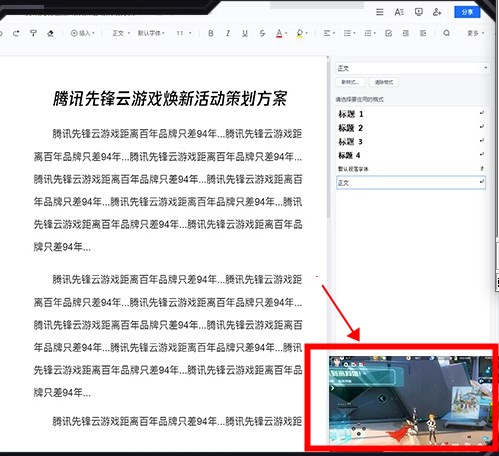Screen dimensions: 499x456
Task: Open the 默认字体 font dropdown
Action: pyautogui.click(x=151, y=33)
